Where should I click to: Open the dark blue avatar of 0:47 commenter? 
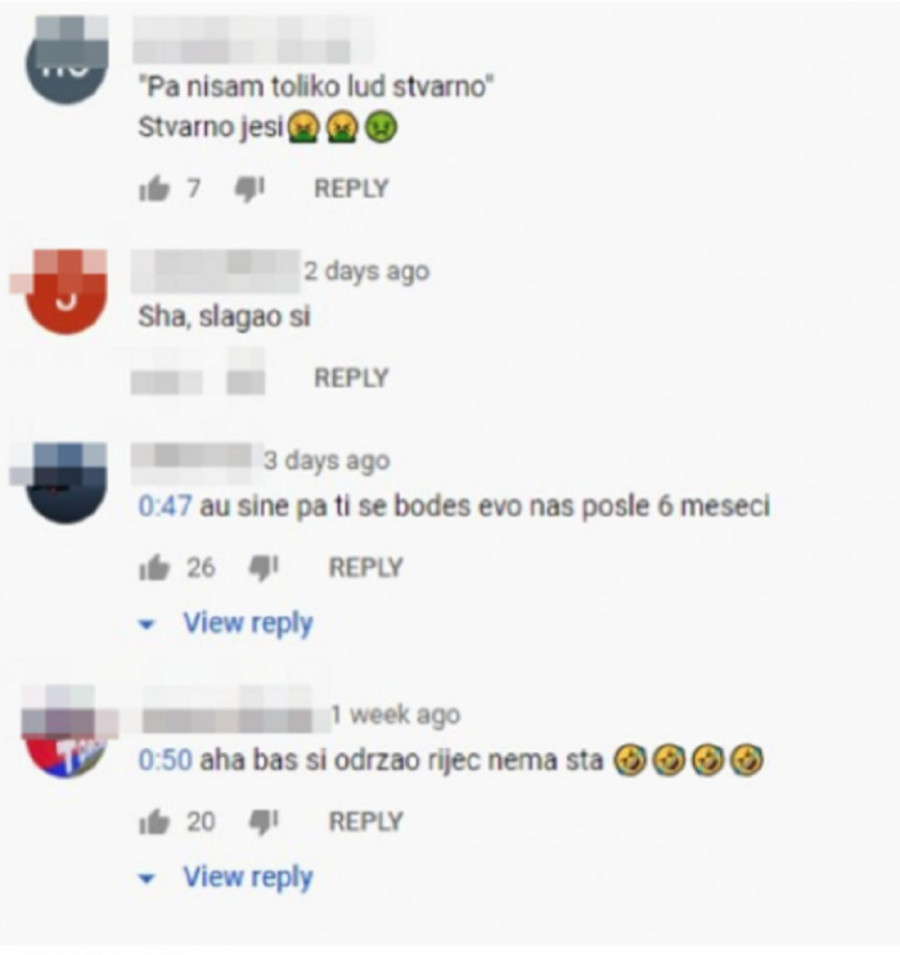66,482
